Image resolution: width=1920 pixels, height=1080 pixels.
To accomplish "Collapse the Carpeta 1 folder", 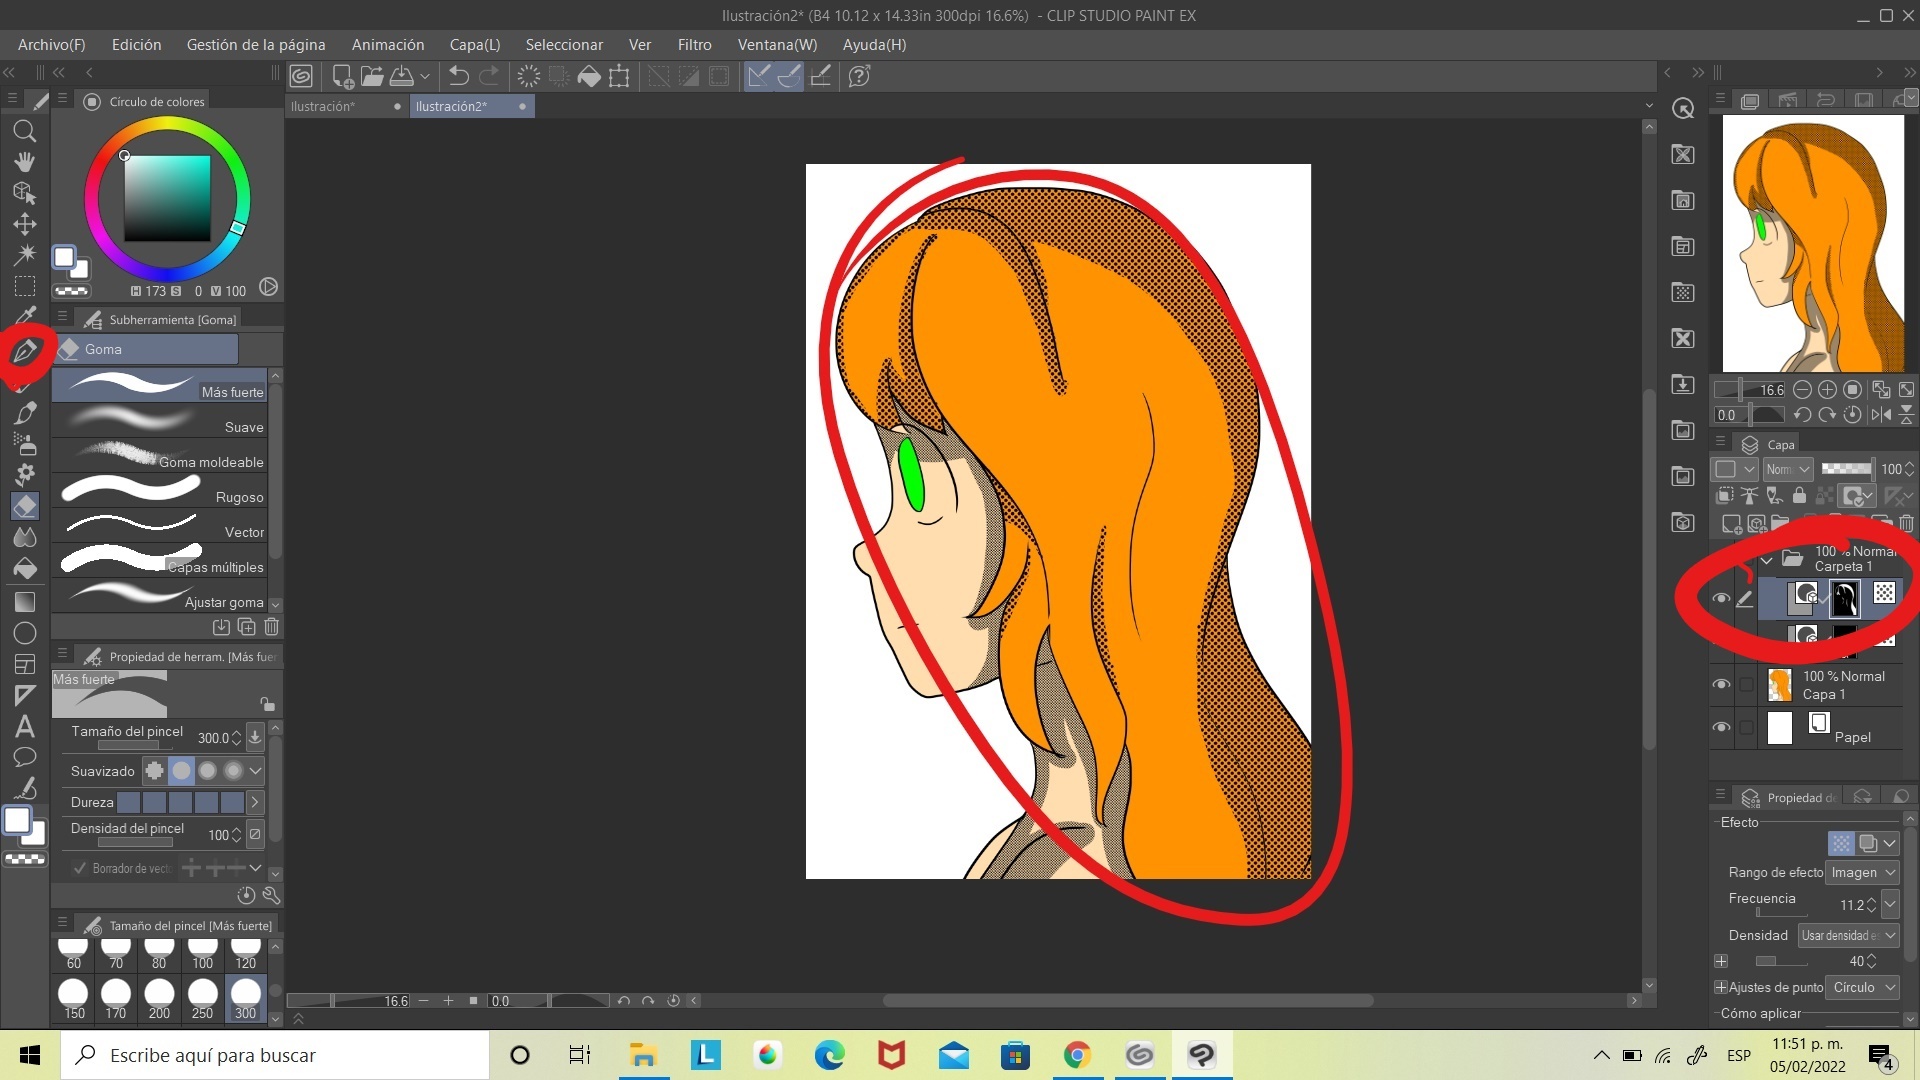I will (1767, 559).
